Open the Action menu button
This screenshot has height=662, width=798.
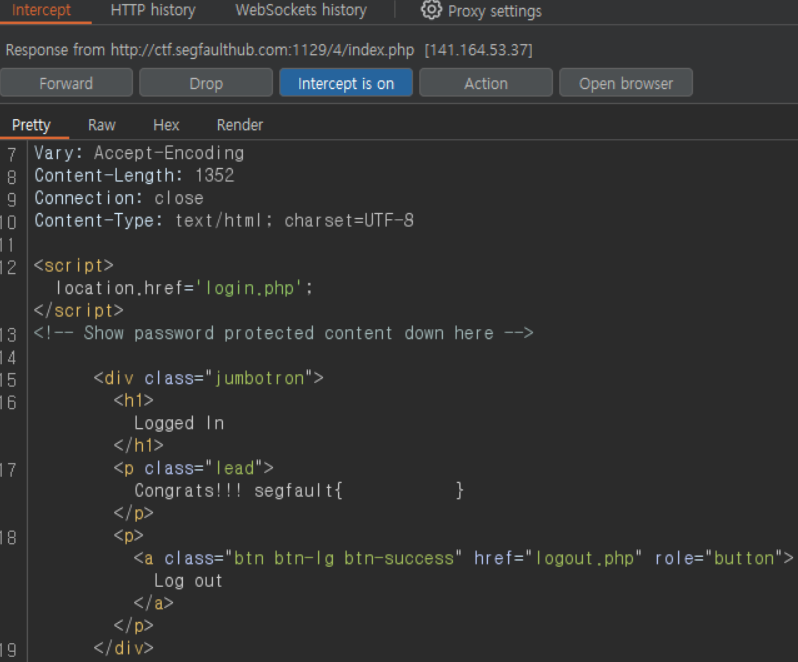[486, 83]
